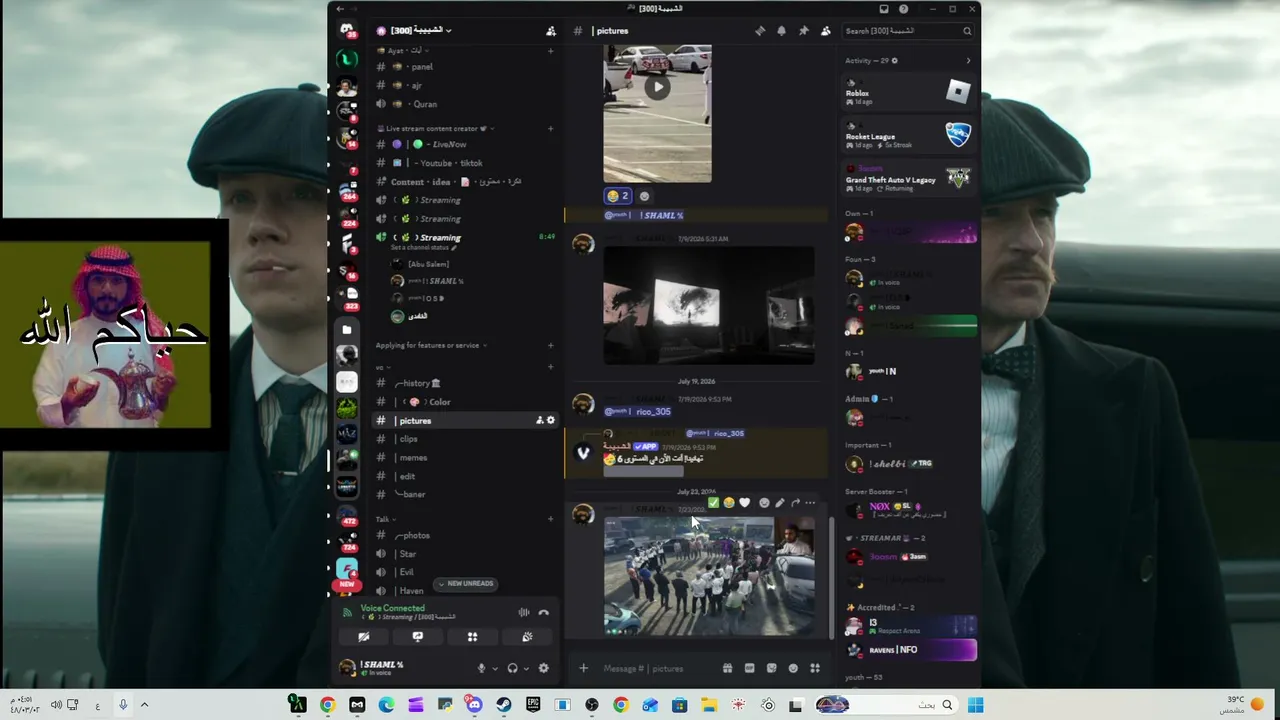Play the parking lot video
Screen dimensions: 1280x720
657,87
